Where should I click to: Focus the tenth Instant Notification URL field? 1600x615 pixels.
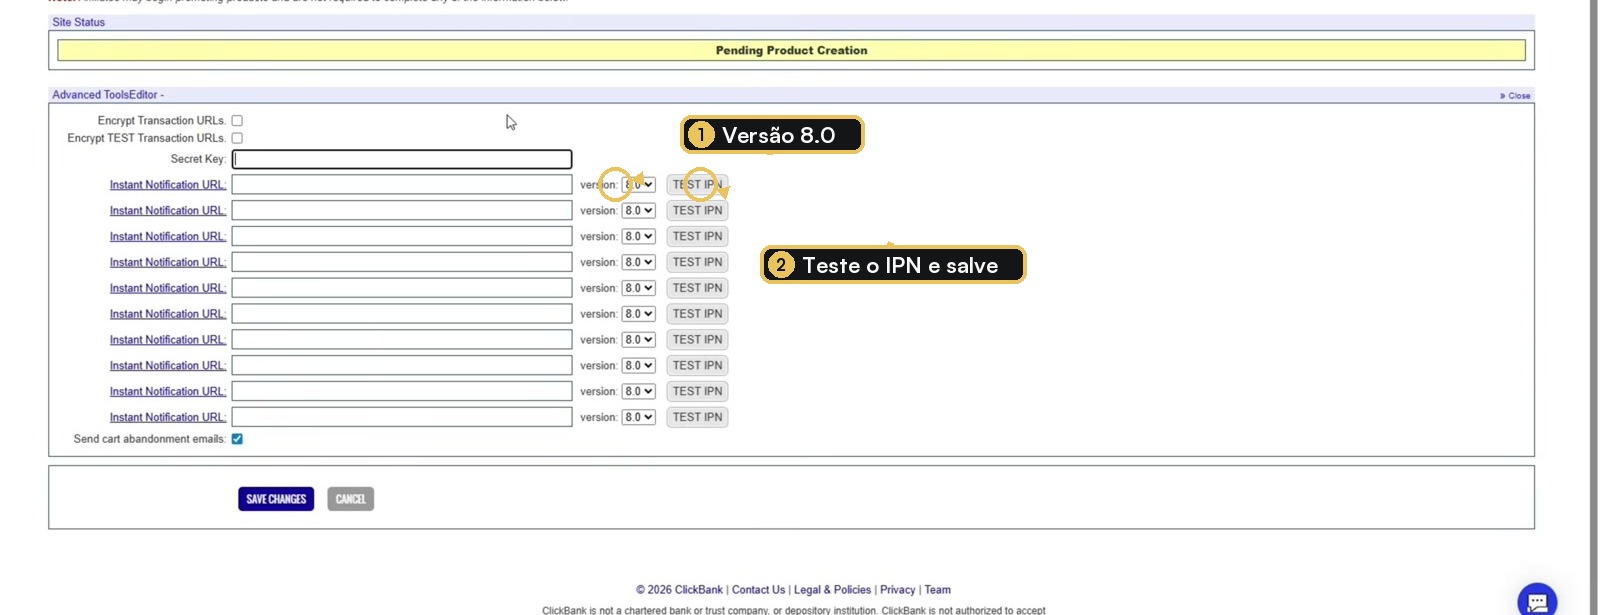click(x=402, y=418)
